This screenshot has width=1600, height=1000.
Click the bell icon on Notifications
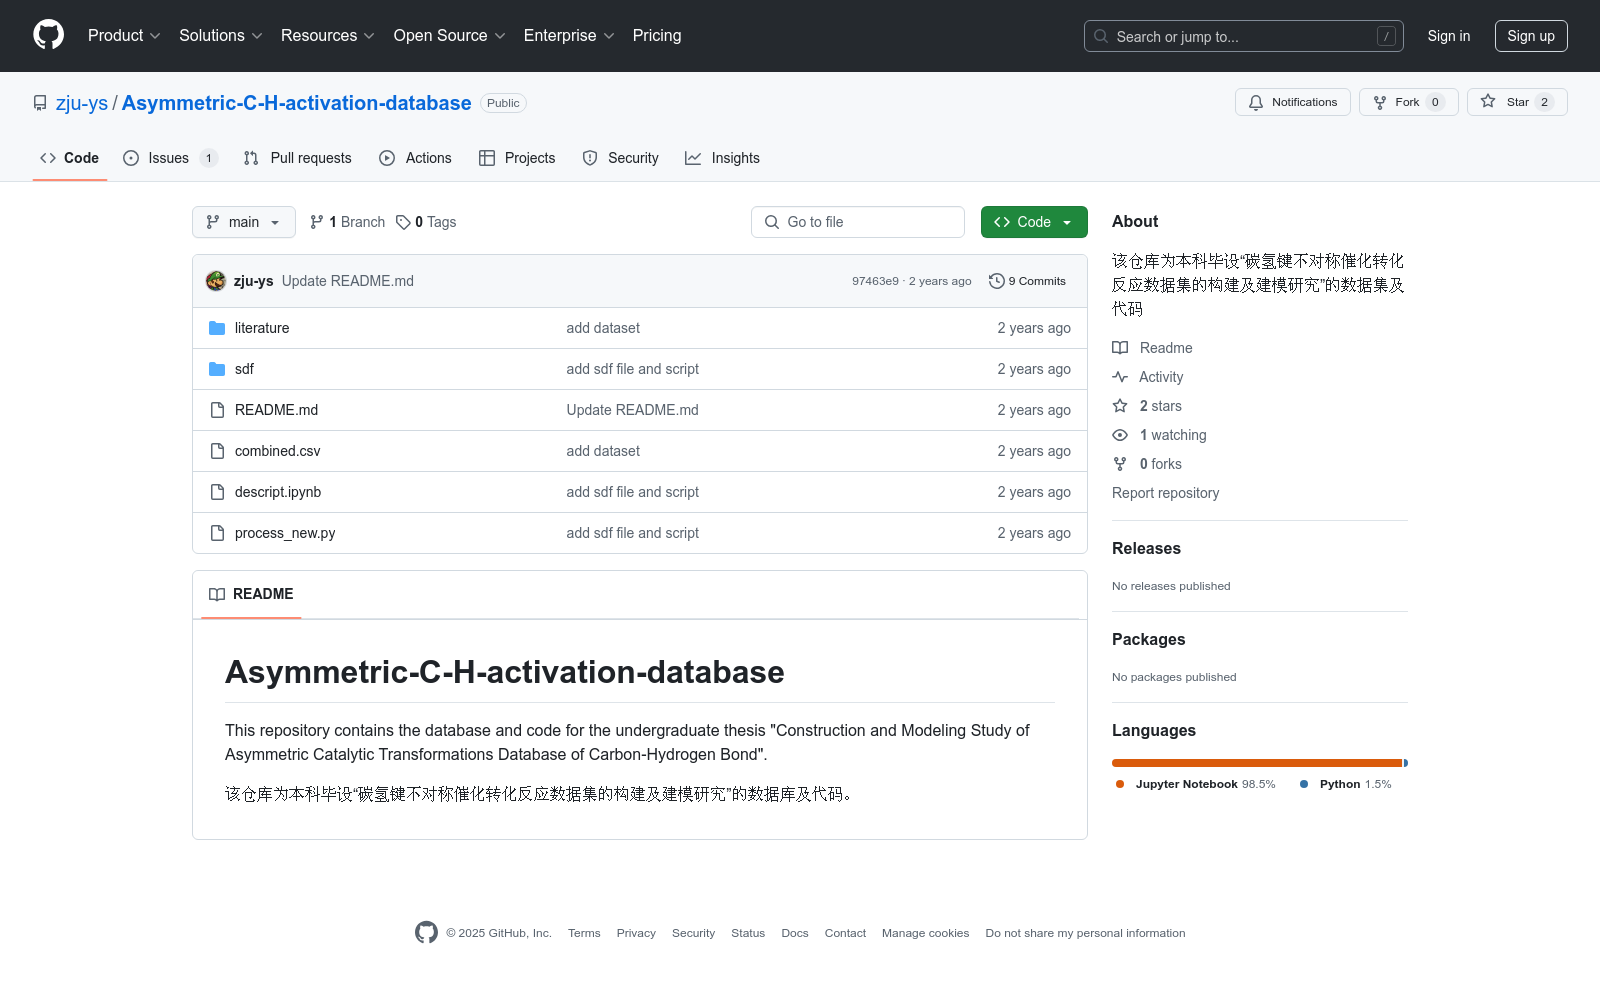[1256, 102]
